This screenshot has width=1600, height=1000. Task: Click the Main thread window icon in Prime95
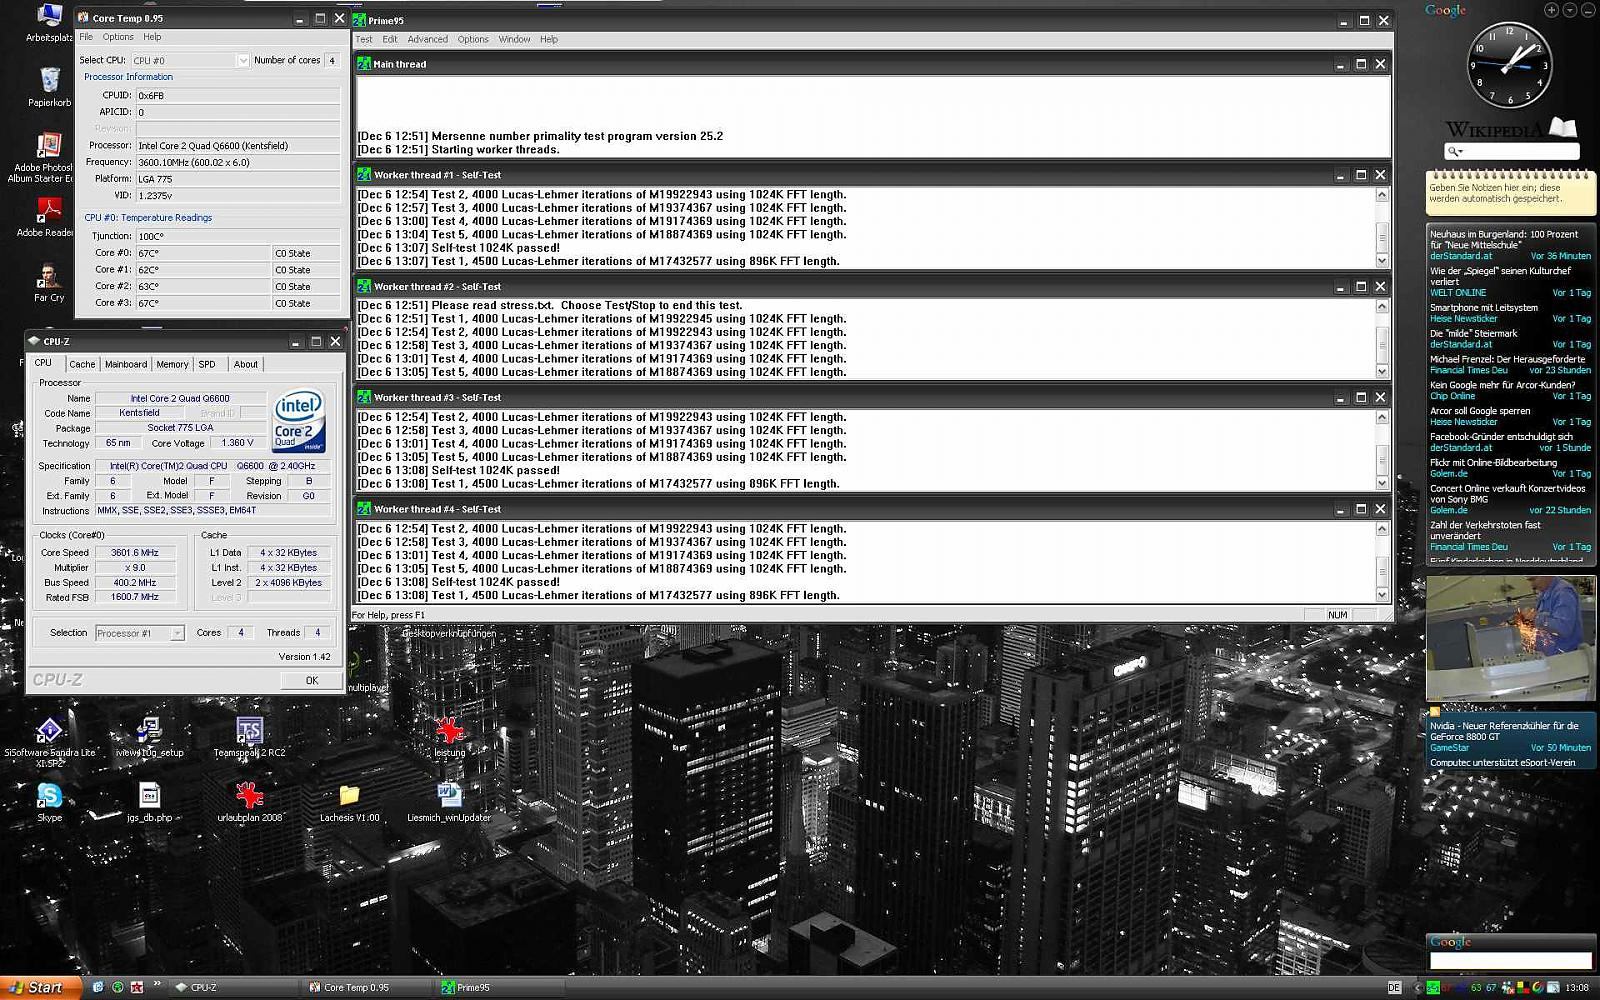pyautogui.click(x=364, y=64)
